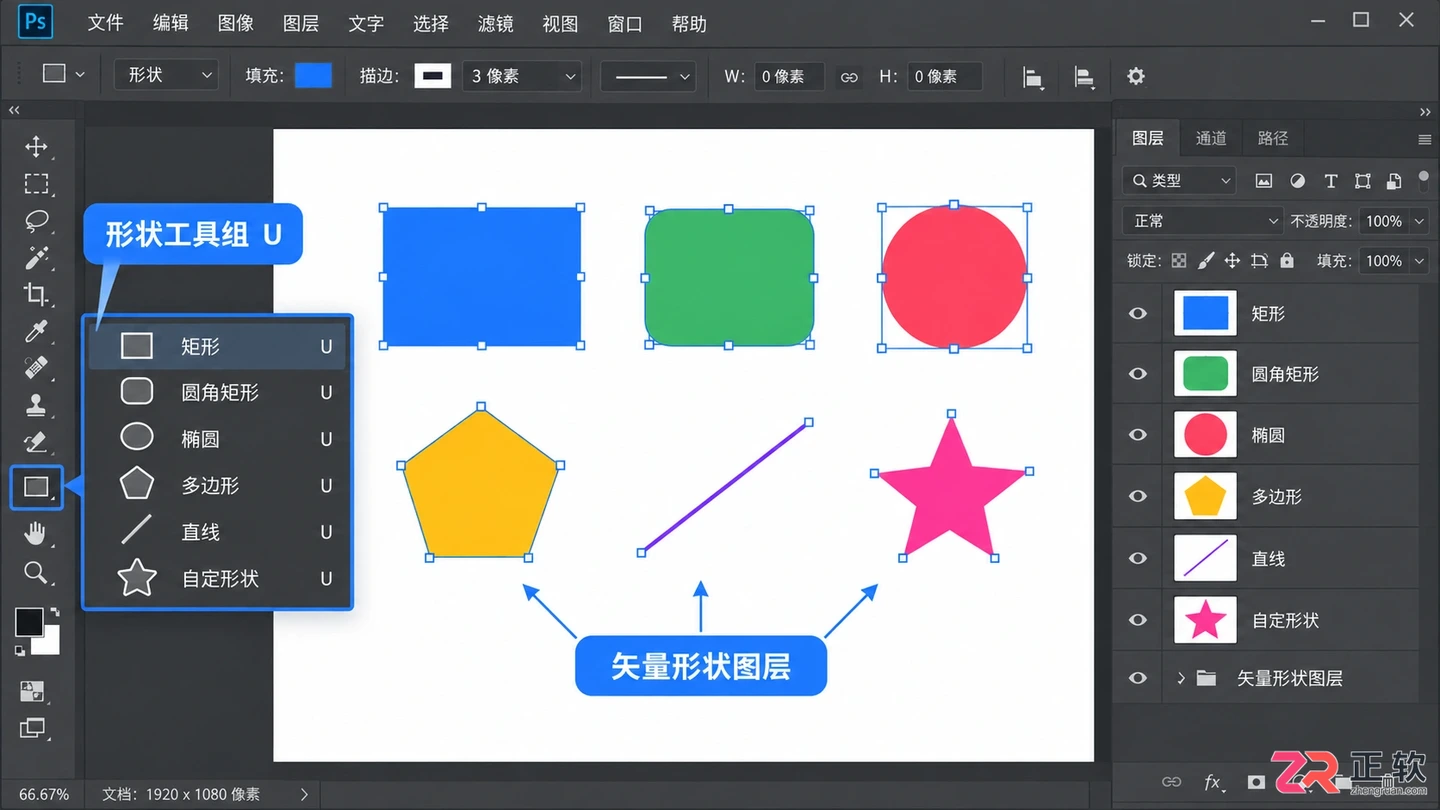Open the stroke line style dropdown
Image resolution: width=1440 pixels, height=810 pixels.
point(648,76)
